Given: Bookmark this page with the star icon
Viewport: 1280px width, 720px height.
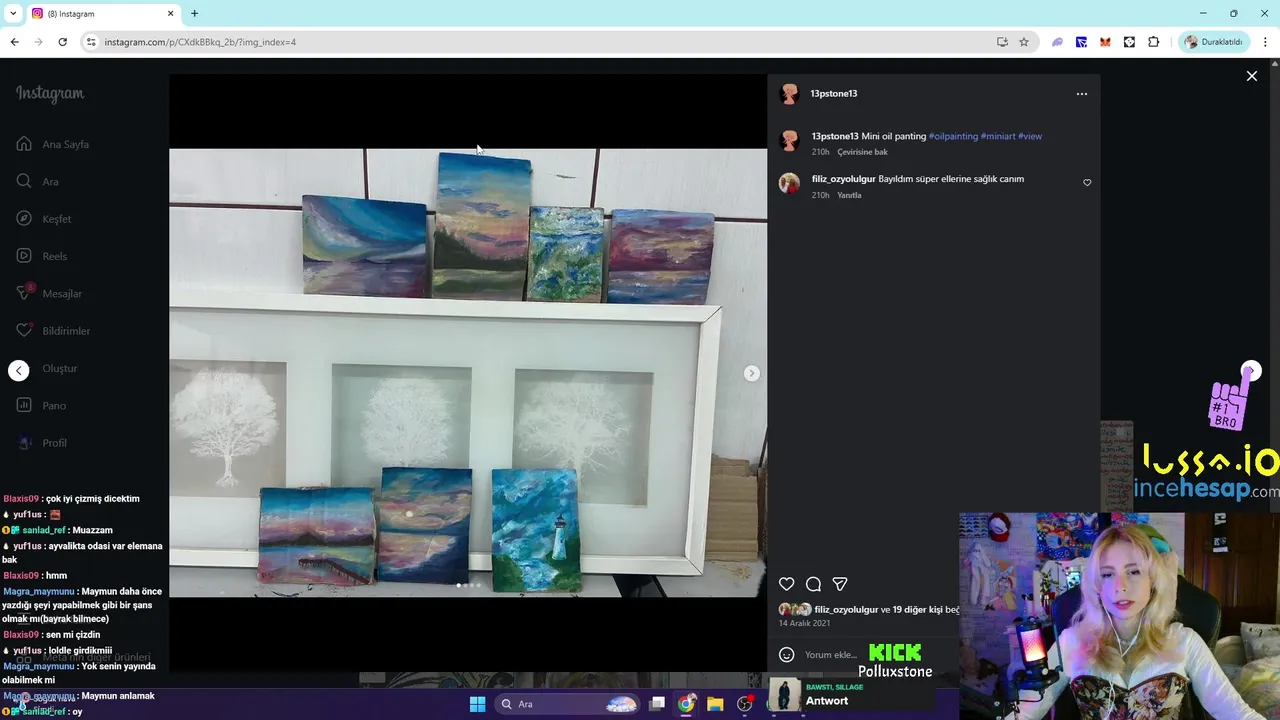Looking at the screenshot, I should coord(1024,42).
